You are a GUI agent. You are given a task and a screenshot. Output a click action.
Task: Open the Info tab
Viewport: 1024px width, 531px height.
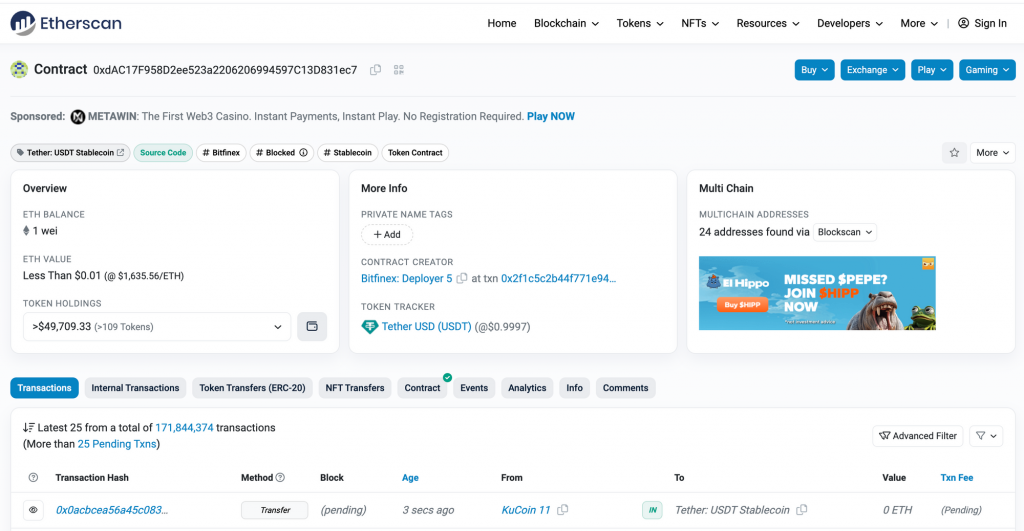pos(574,388)
